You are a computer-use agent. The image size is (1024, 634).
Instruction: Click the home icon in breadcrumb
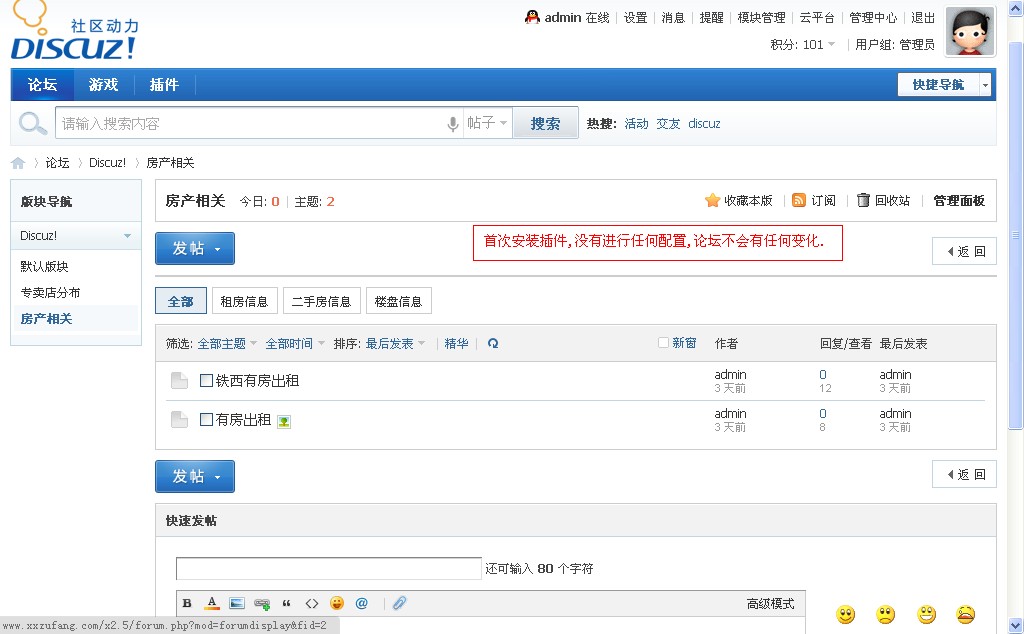[x=18, y=163]
